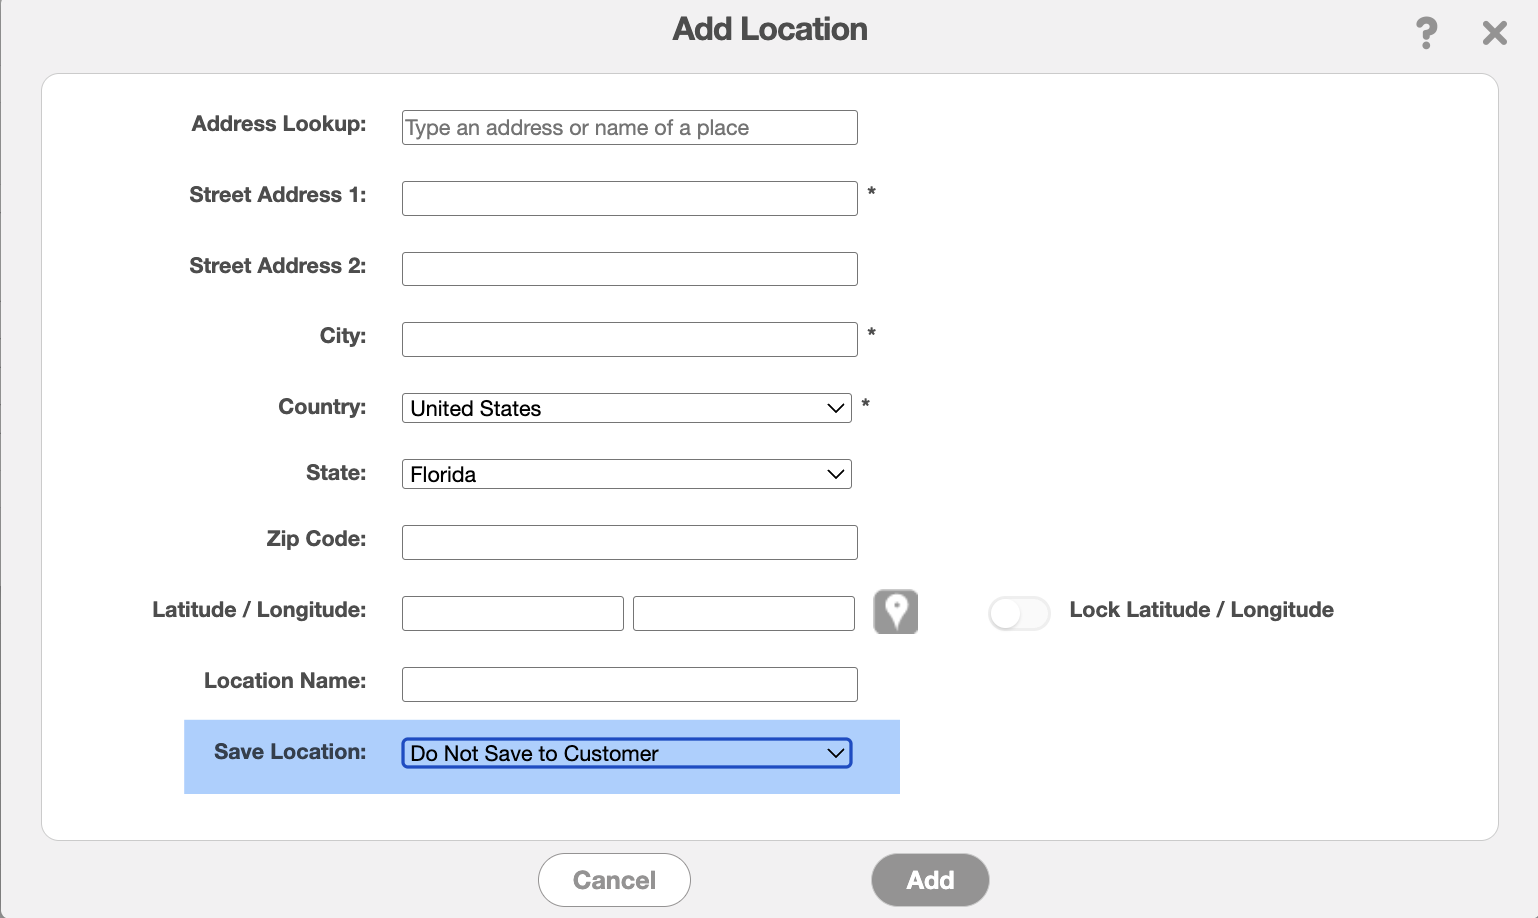The image size is (1538, 918).
Task: Close the Add Location dialog
Action: (1495, 33)
